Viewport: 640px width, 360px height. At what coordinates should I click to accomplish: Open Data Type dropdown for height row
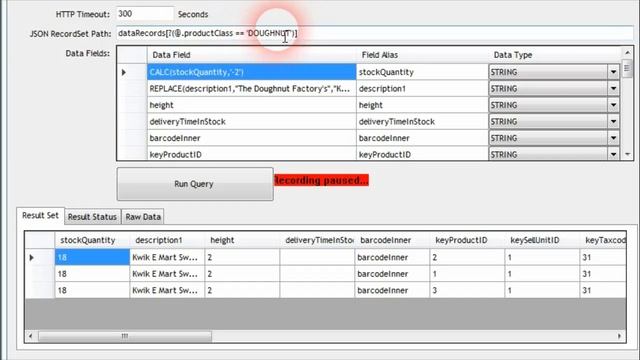tap(613, 105)
